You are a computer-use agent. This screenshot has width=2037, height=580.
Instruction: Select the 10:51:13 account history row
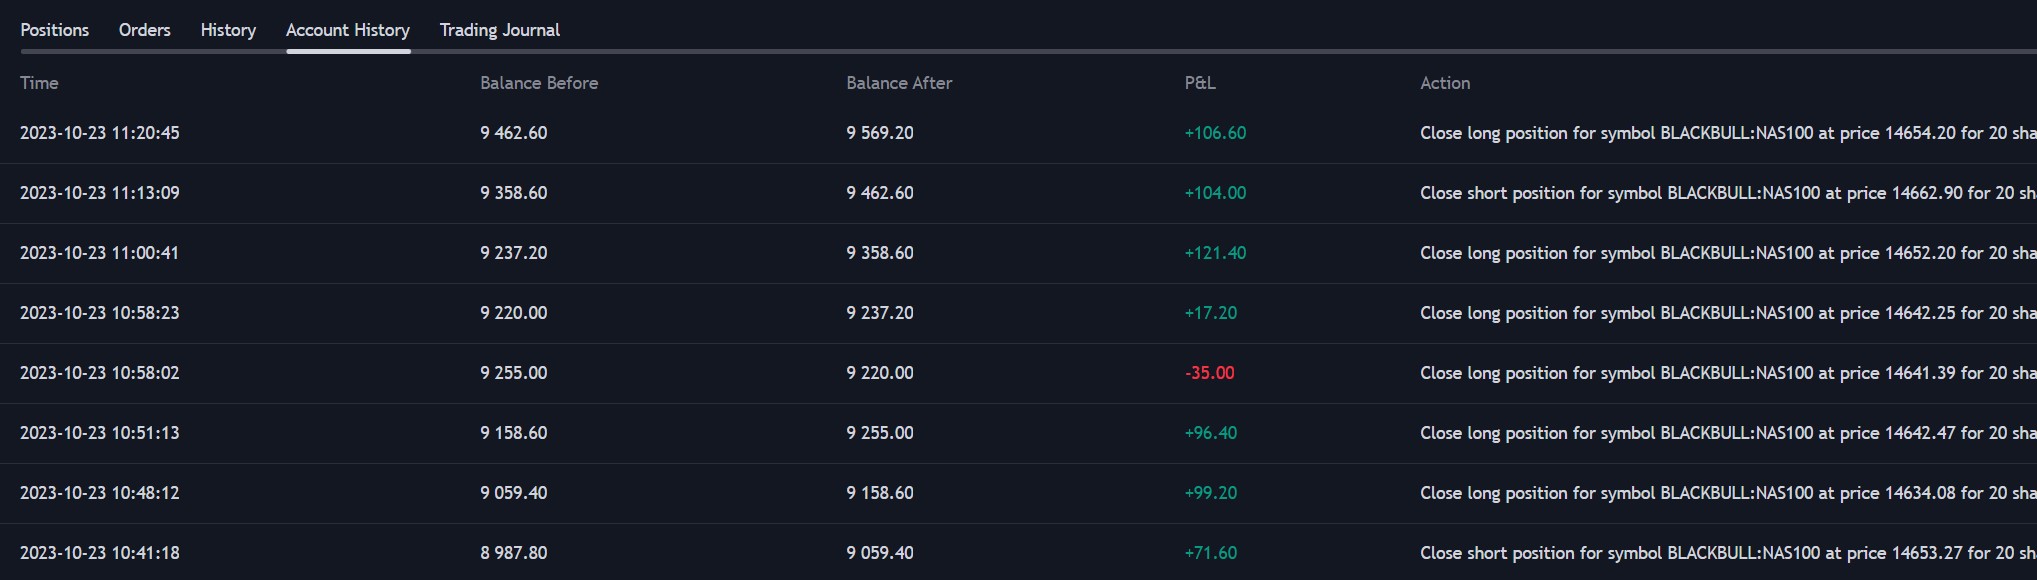click(x=99, y=433)
